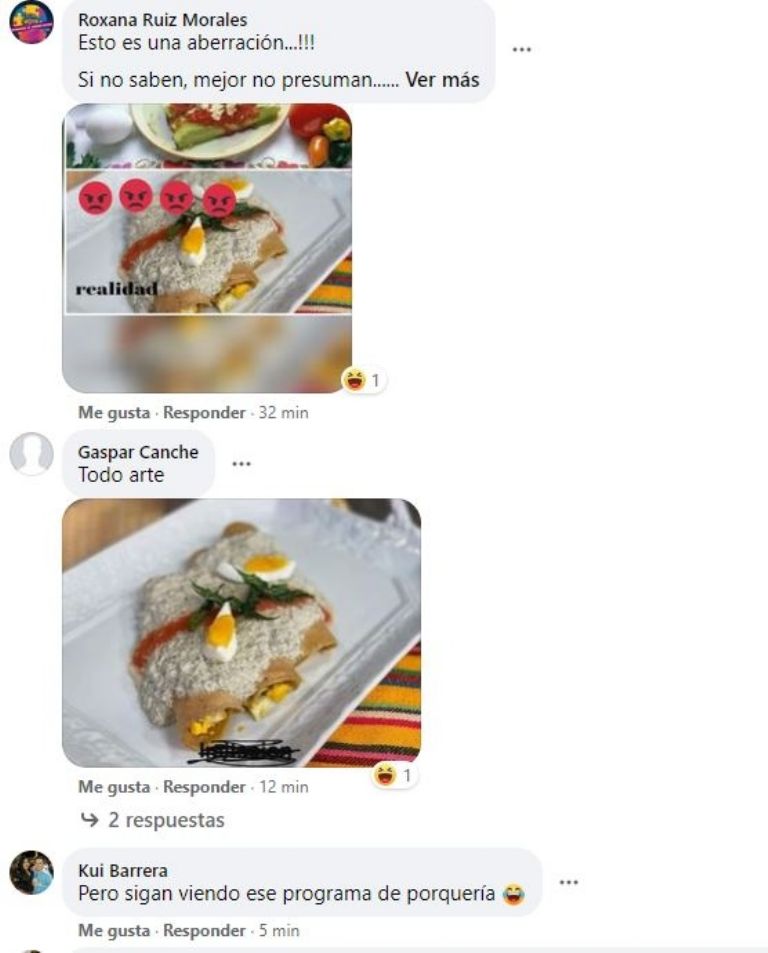The image size is (768, 953).
Task: Open the realidad meme image in Roxana's comment
Action: point(207,248)
